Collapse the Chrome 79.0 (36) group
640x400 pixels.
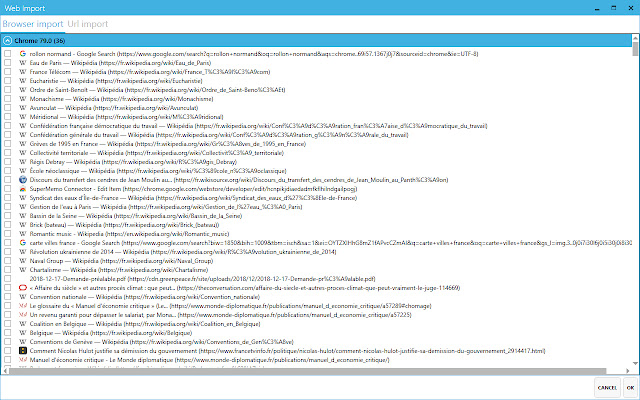[7, 40]
